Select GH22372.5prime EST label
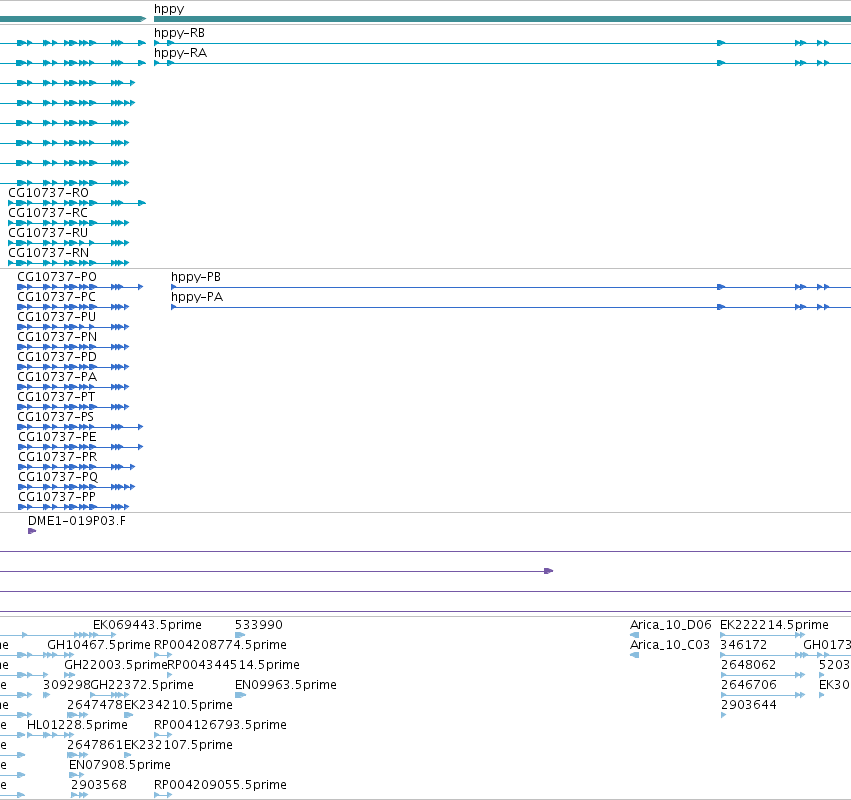This screenshot has height=800, width=851. (142, 685)
